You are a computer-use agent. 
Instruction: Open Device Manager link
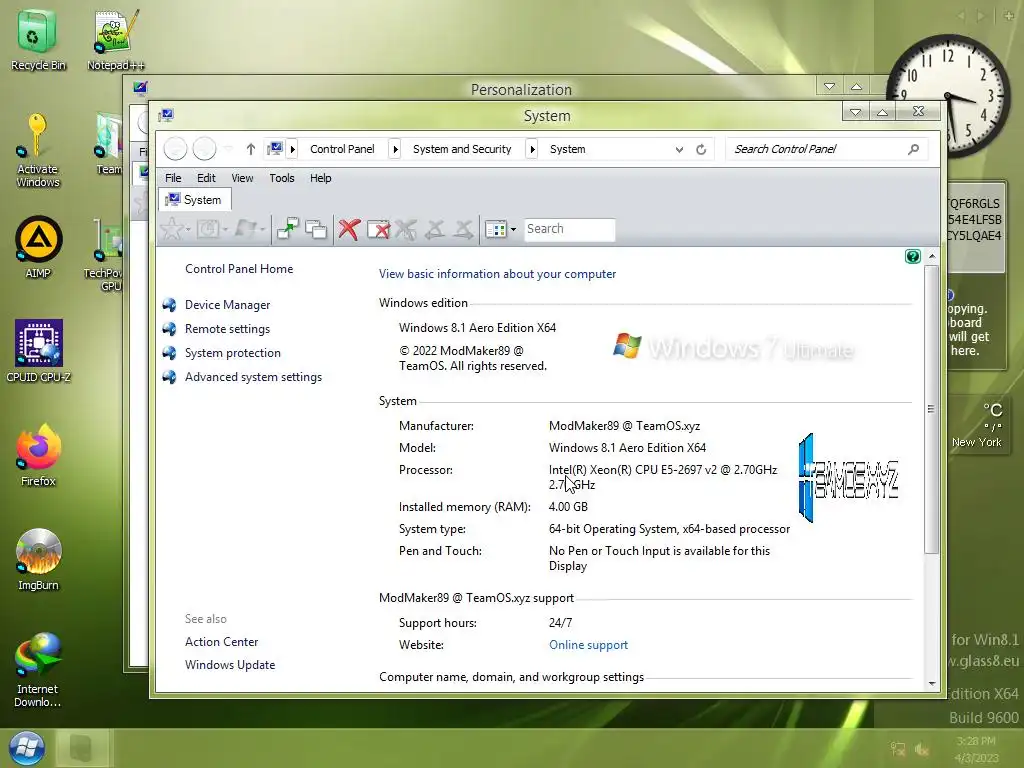(x=227, y=305)
